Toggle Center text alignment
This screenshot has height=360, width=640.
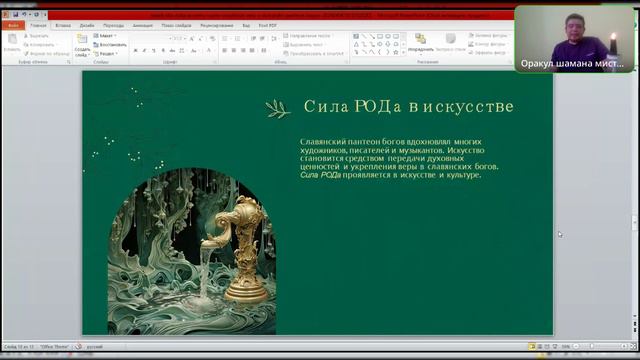(x=234, y=50)
